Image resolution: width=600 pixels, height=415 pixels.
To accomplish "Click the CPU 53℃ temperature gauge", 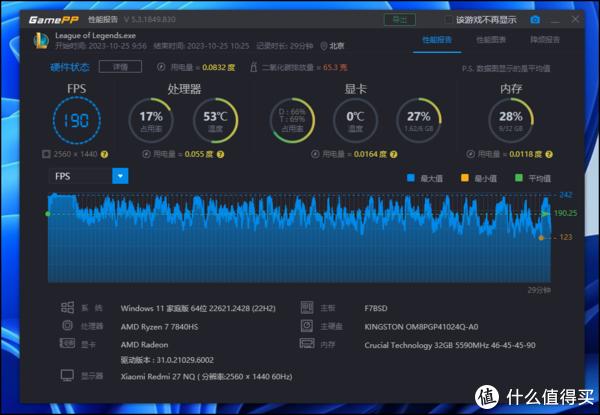I will 215,120.
